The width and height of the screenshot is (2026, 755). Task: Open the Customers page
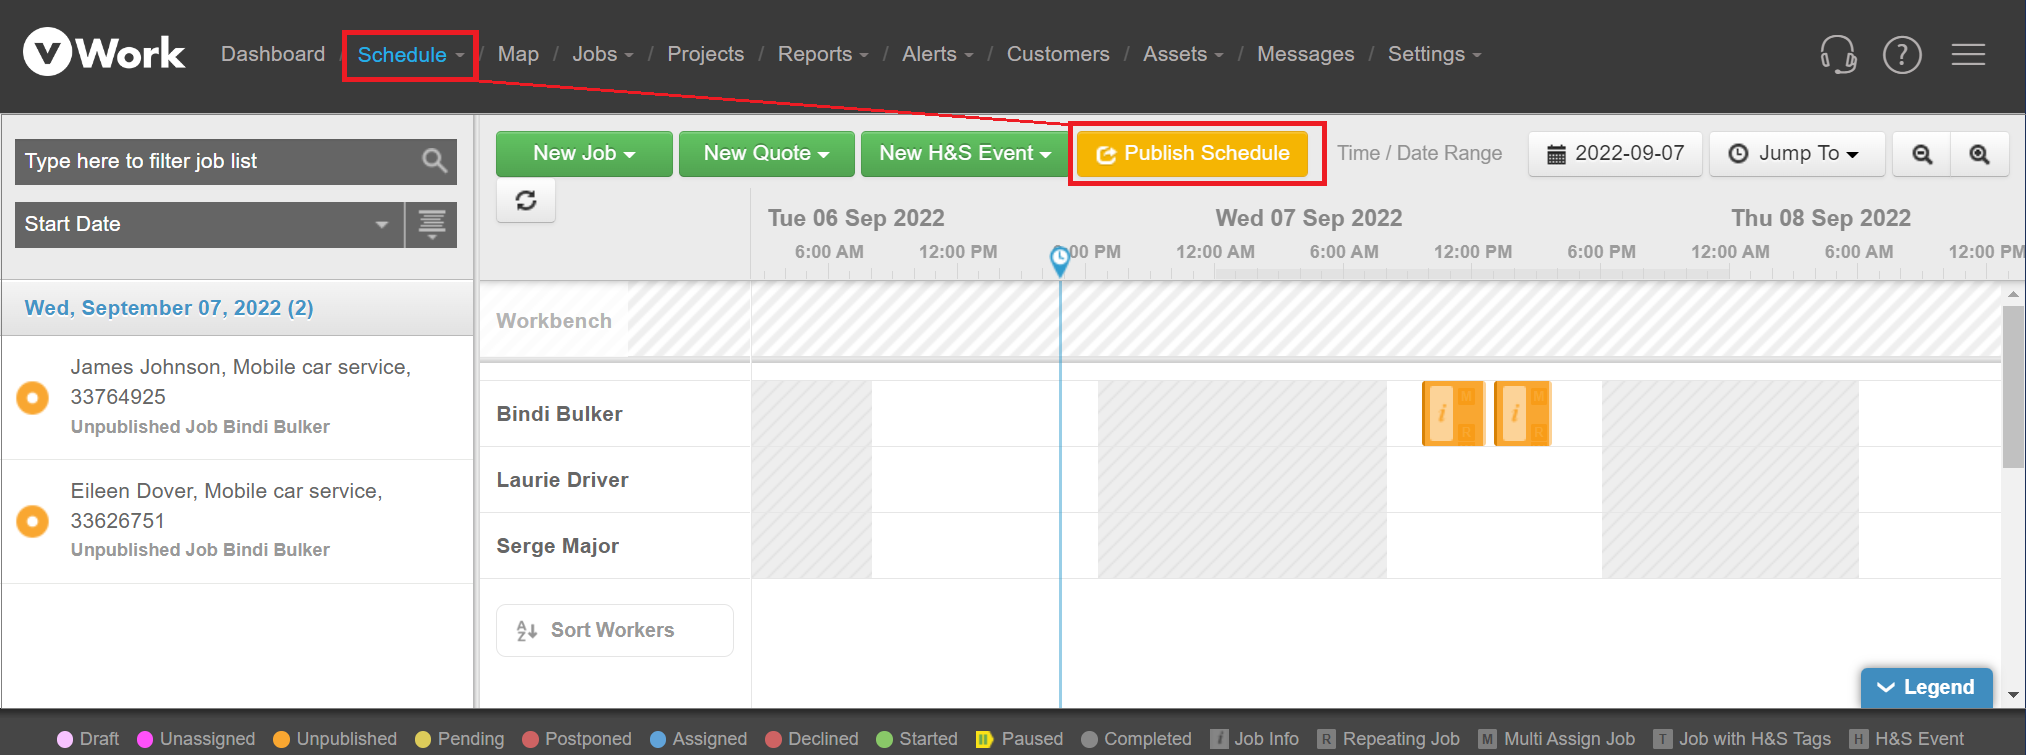(x=1058, y=54)
